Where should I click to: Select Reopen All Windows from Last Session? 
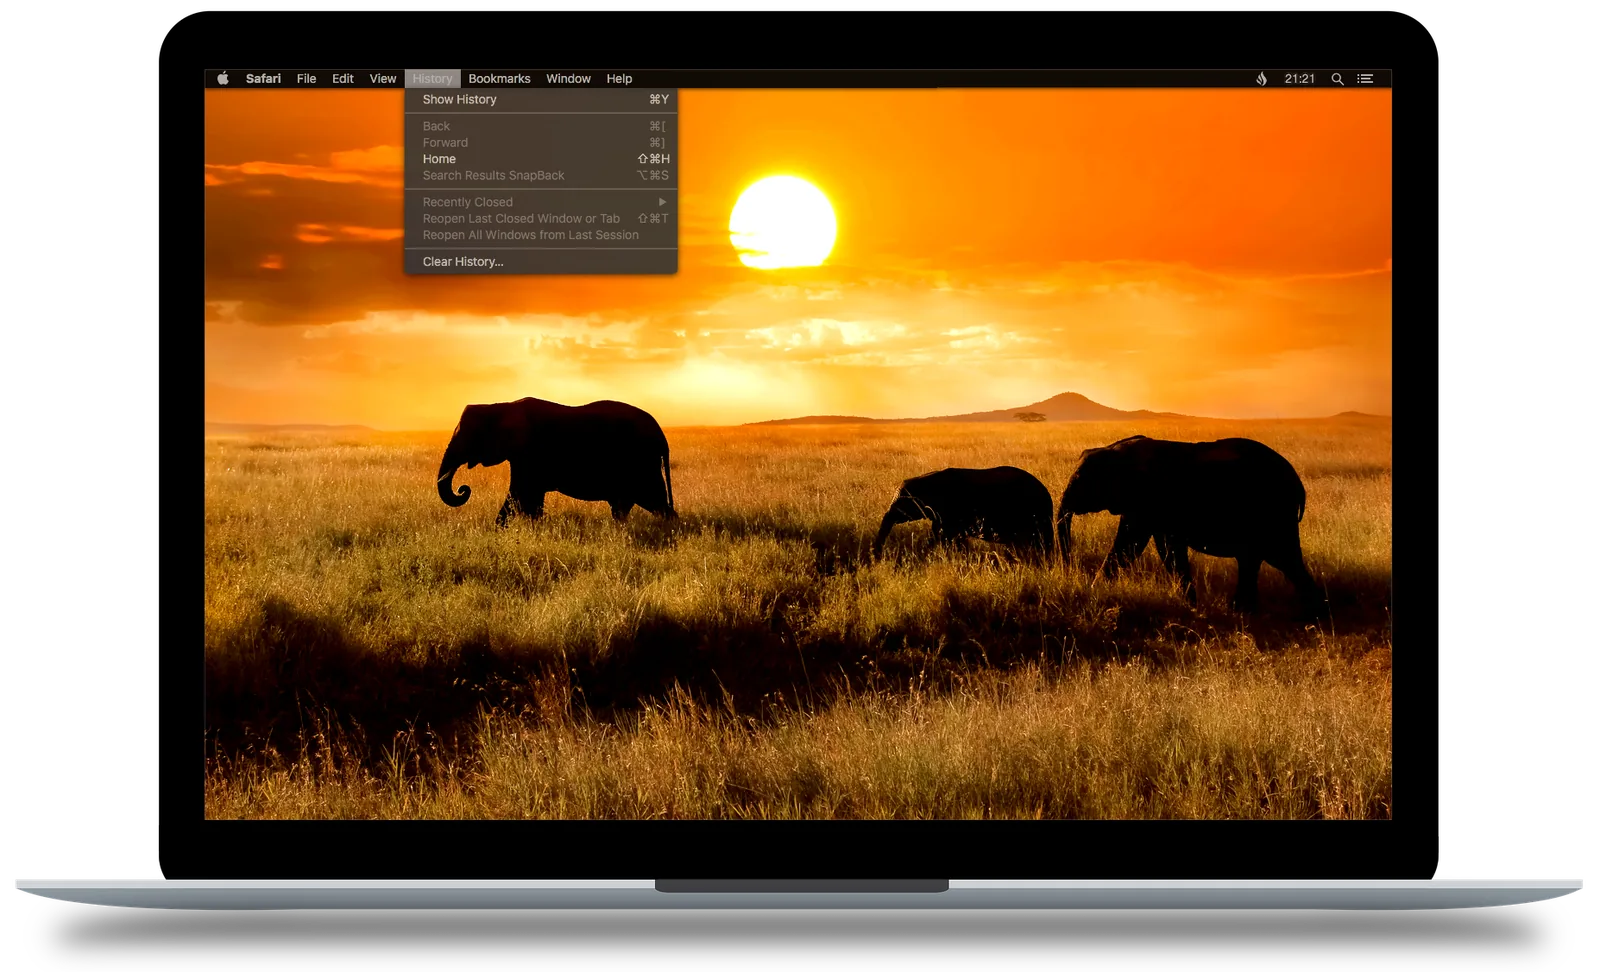[541, 235]
